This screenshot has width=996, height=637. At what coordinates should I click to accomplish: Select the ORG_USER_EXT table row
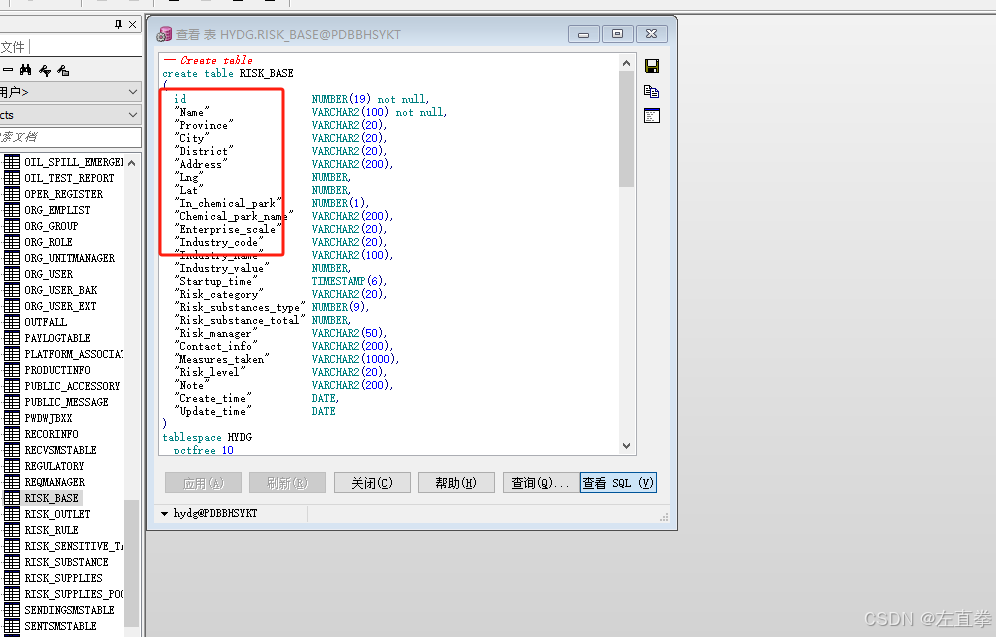coord(60,305)
